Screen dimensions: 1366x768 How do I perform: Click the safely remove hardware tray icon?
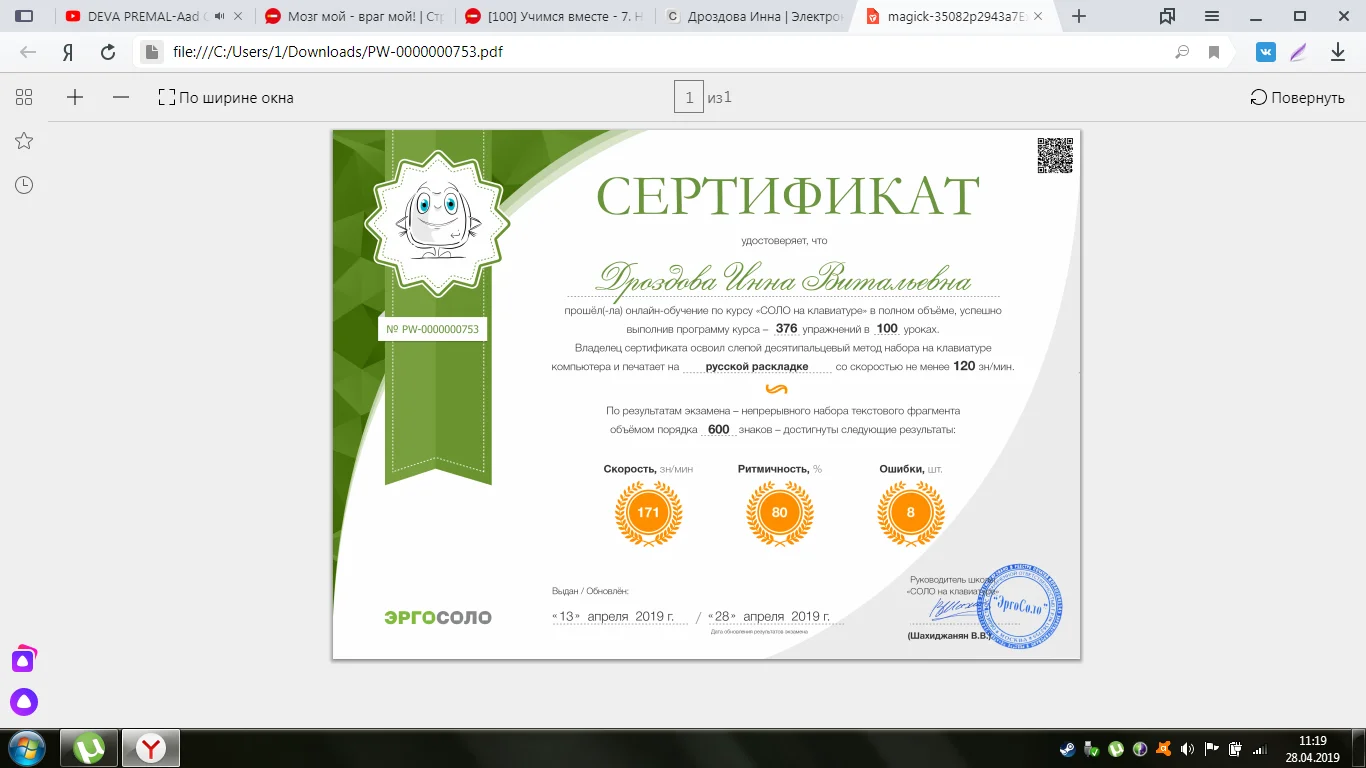[x=1093, y=749]
